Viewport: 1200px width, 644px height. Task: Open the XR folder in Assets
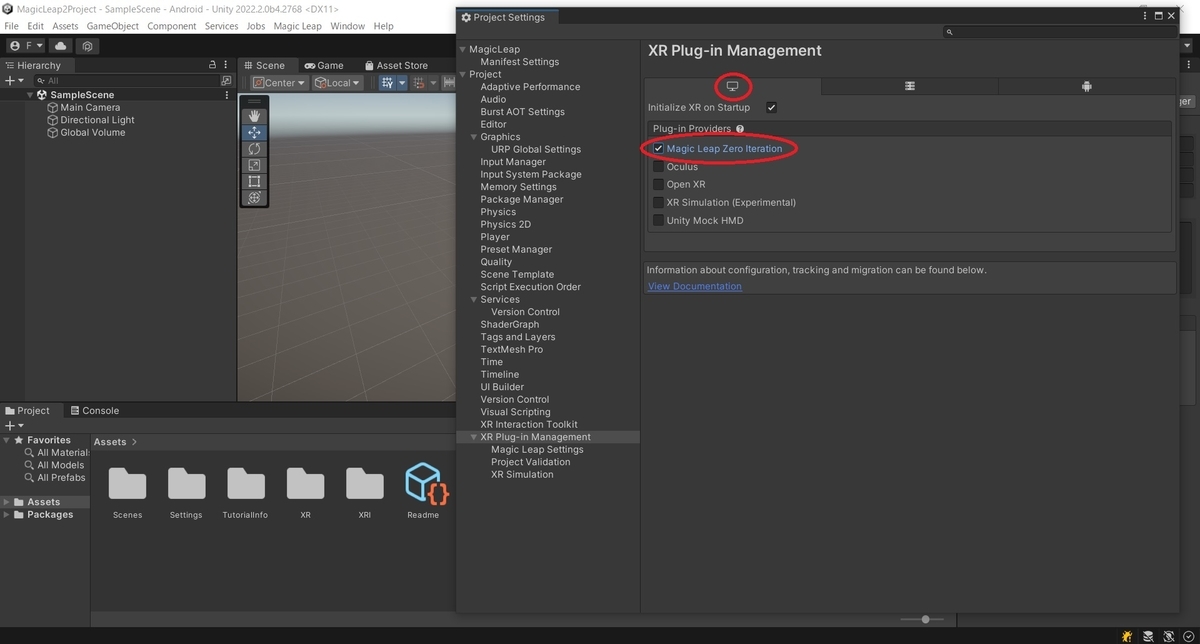click(305, 492)
